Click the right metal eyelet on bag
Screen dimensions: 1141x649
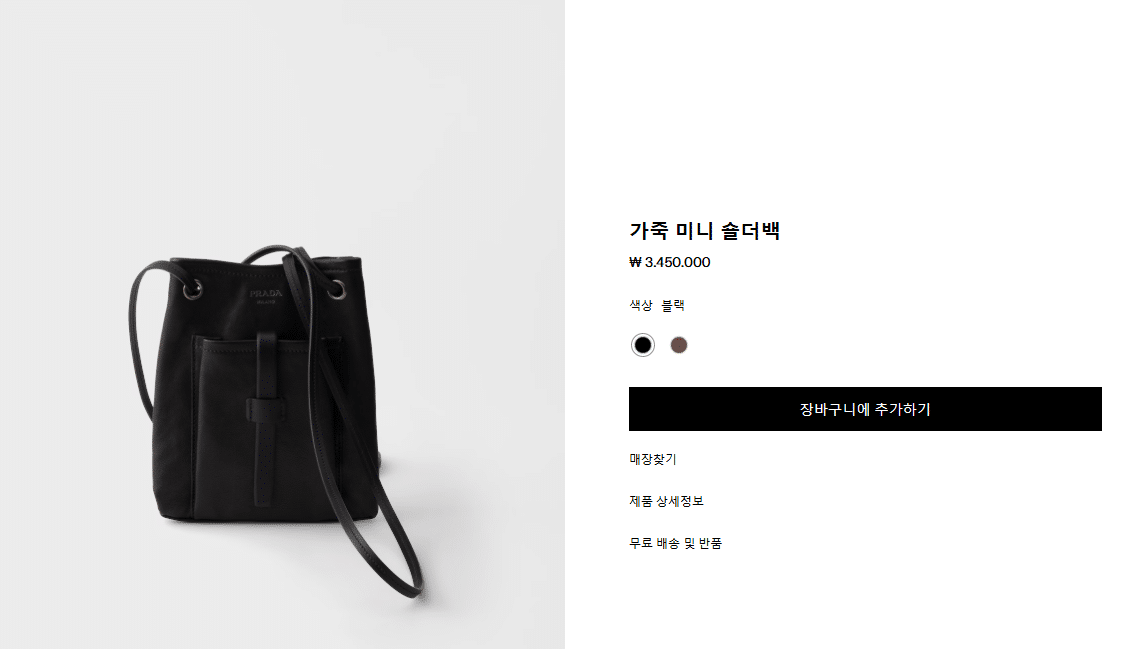(336, 289)
